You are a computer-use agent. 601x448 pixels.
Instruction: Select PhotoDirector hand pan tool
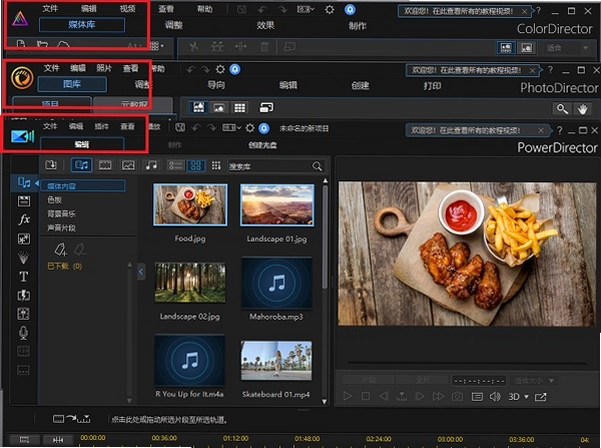(583, 109)
